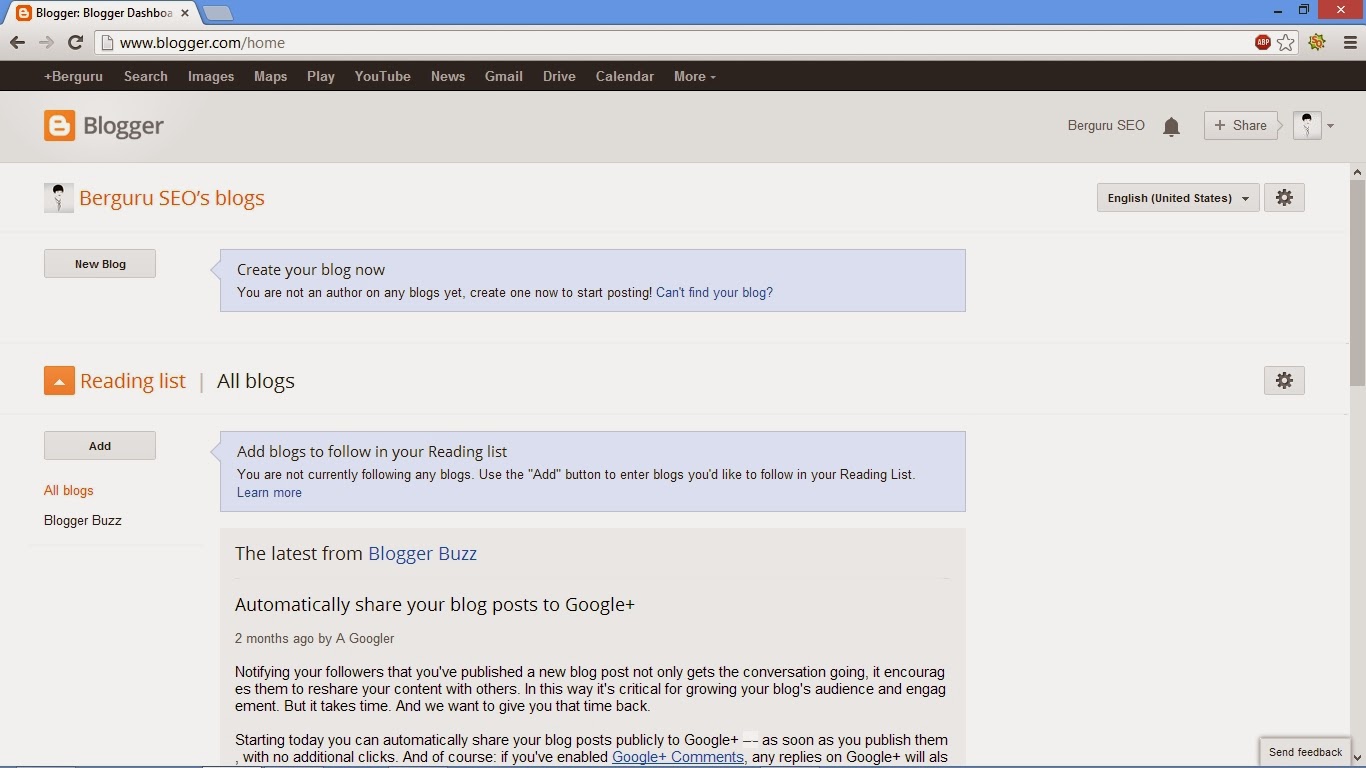Open the Blogger Buzz heading link
The width and height of the screenshot is (1366, 768).
point(422,553)
